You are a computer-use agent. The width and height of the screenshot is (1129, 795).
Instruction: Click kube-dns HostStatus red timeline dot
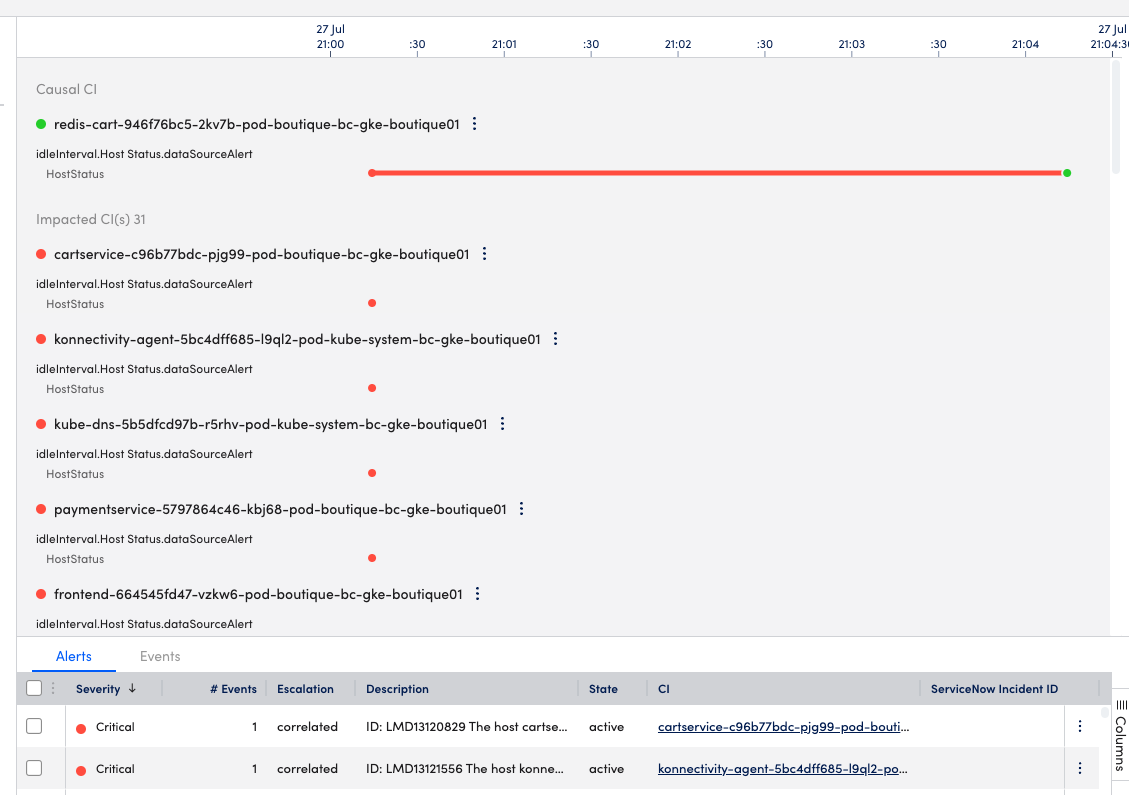372,473
